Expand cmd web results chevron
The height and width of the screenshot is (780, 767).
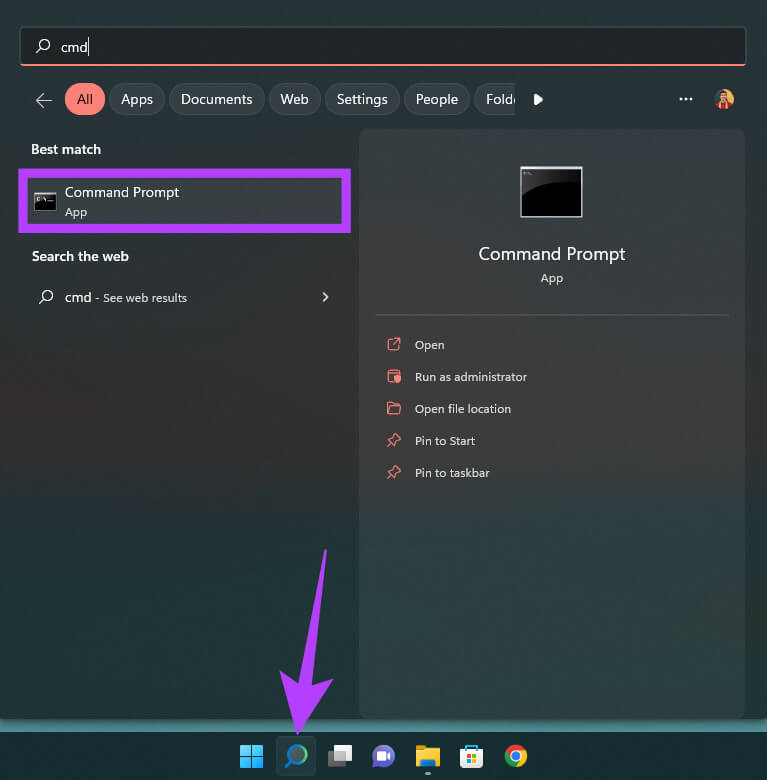[325, 297]
